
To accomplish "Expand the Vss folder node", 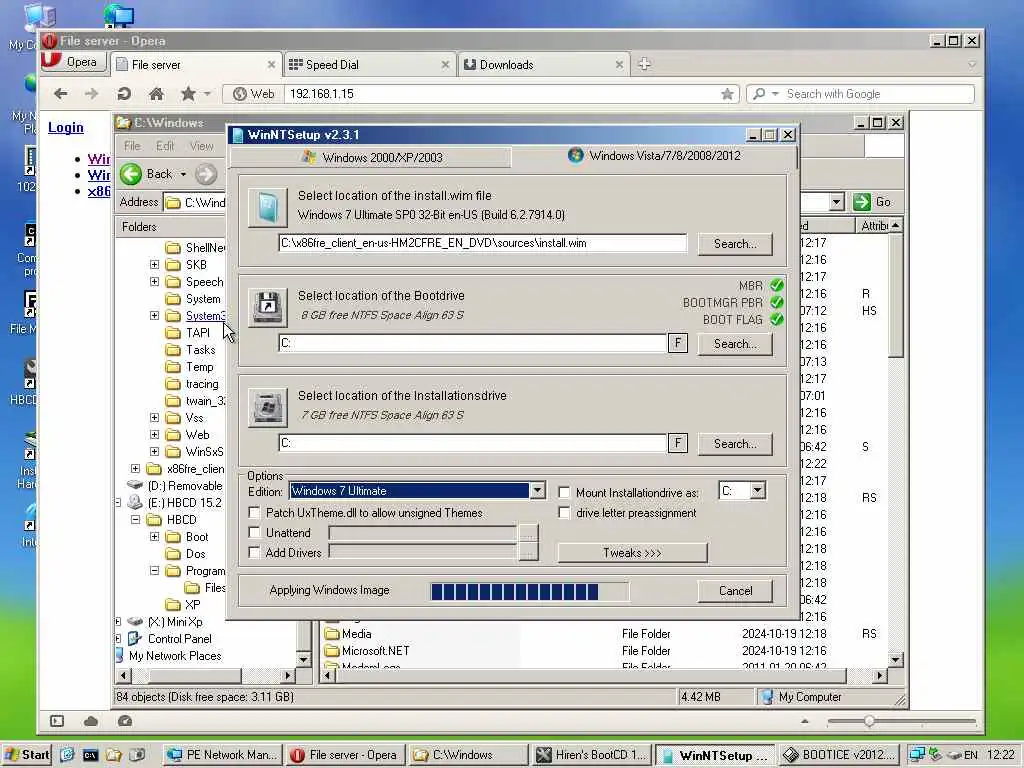I will (x=154, y=417).
